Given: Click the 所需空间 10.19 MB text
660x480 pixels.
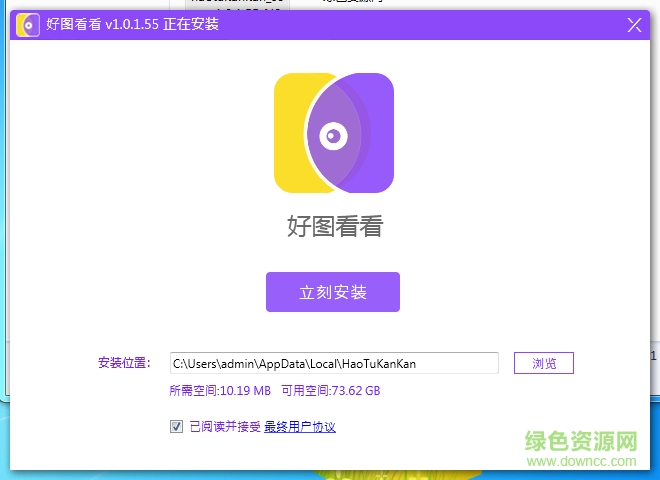Looking at the screenshot, I should pos(220,391).
